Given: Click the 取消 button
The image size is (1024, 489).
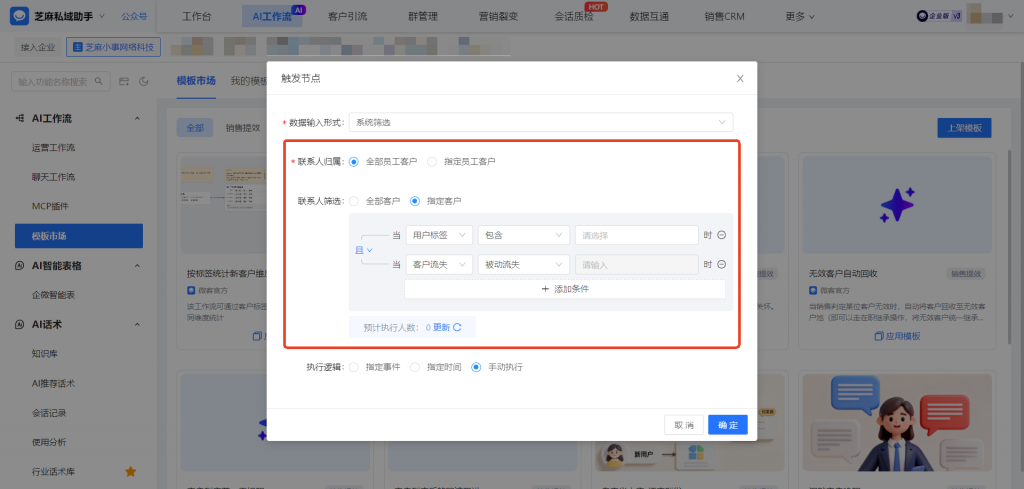Looking at the screenshot, I should (684, 425).
